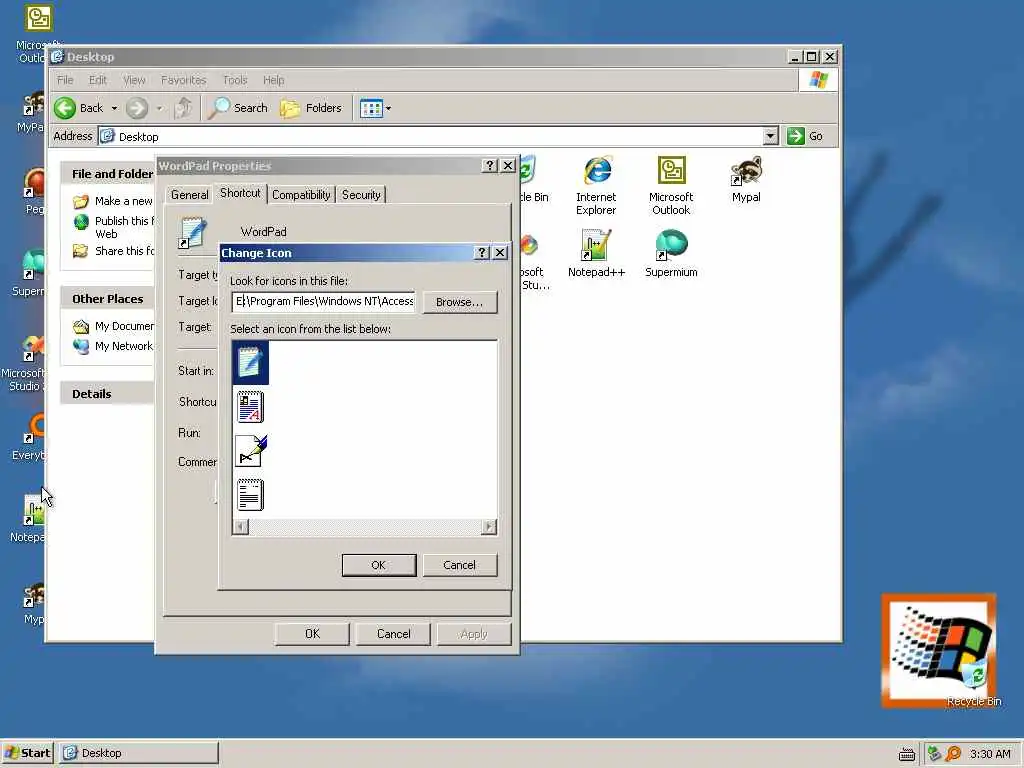Open the Start menu
Image resolution: width=1024 pixels, height=768 pixels.
pyautogui.click(x=27, y=753)
